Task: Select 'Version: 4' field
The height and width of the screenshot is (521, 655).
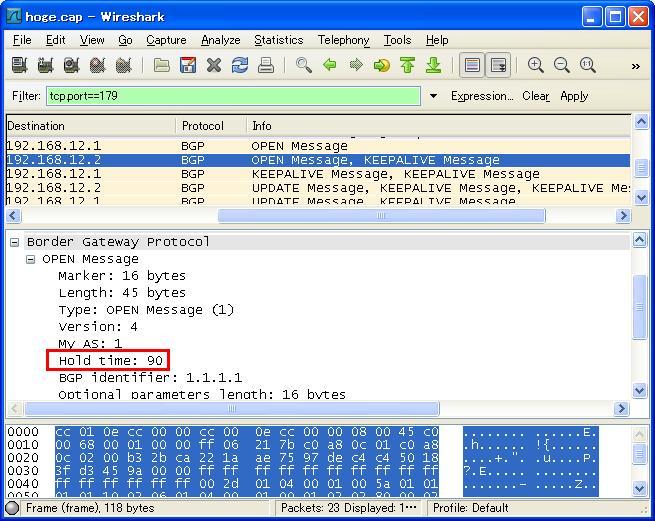Action: [x=98, y=327]
